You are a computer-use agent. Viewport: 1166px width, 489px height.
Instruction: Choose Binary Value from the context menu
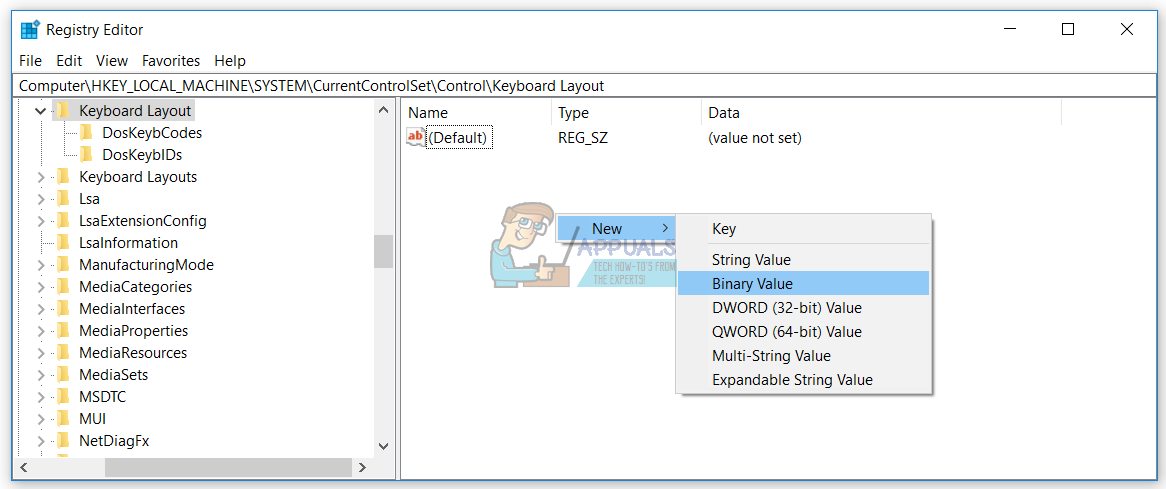(752, 284)
